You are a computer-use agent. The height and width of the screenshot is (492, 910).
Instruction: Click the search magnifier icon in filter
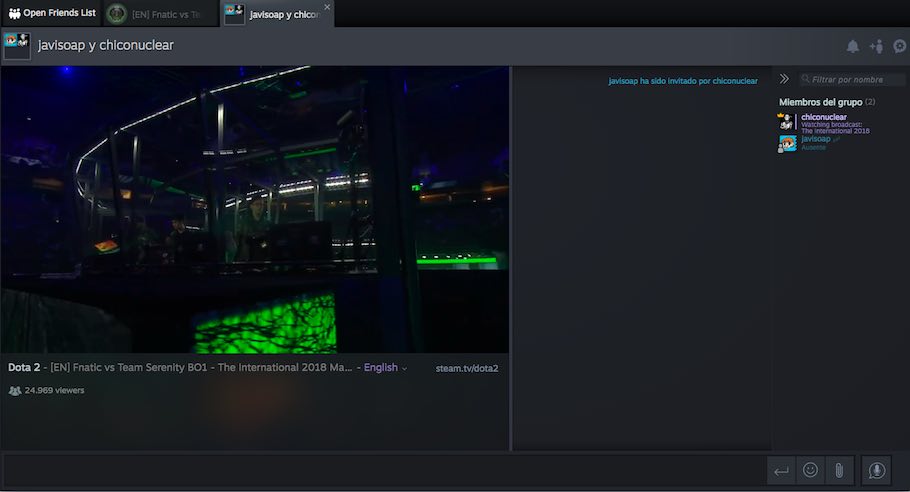coord(805,78)
